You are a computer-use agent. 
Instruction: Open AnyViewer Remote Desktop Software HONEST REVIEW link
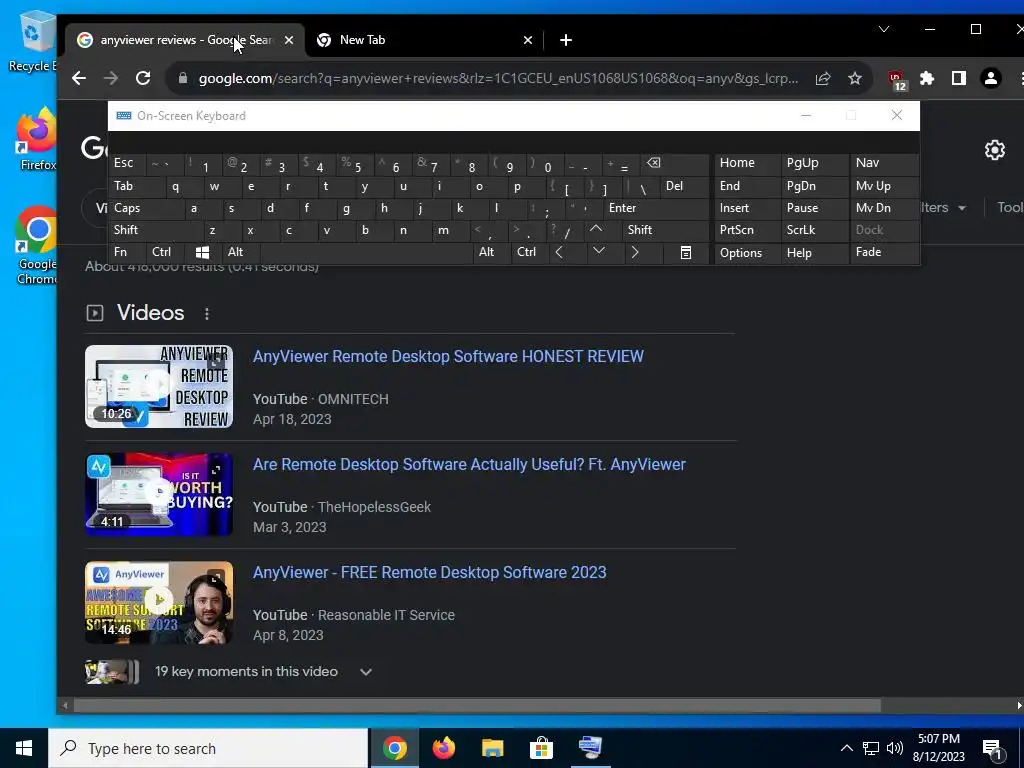pos(448,357)
